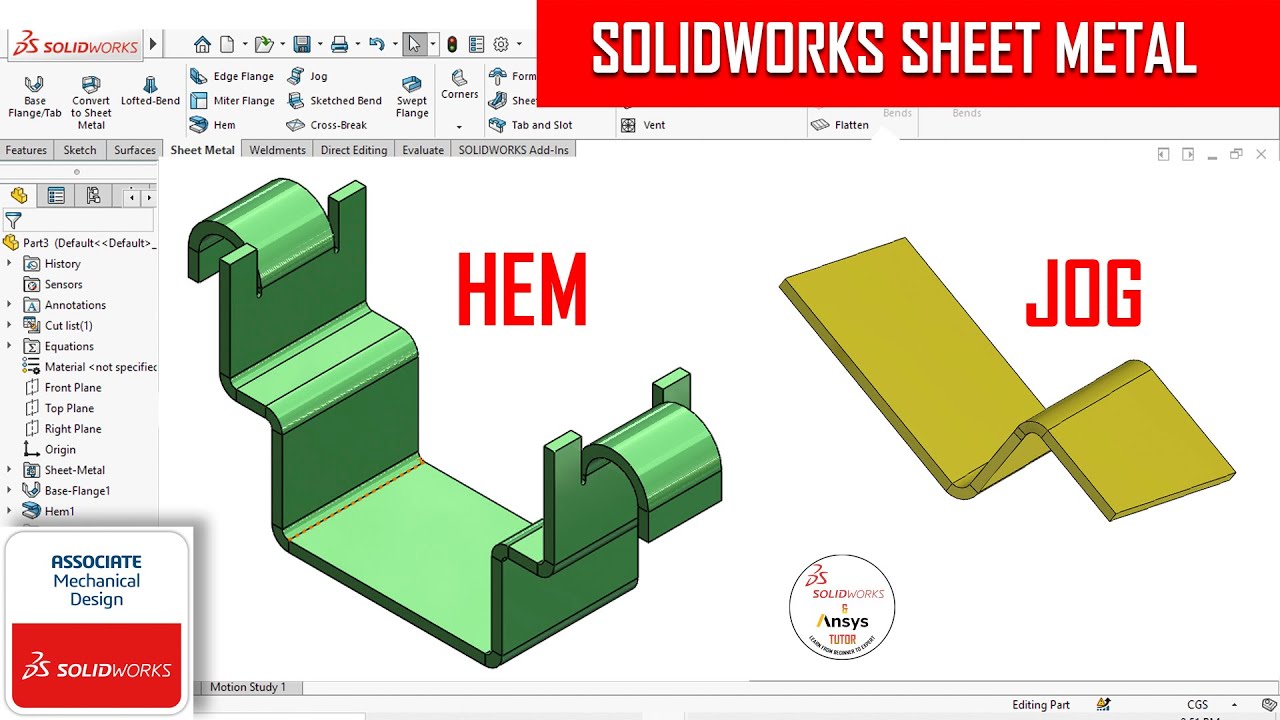Select the Base Flange/Tab tool
This screenshot has height=720, width=1280.
(x=35, y=96)
